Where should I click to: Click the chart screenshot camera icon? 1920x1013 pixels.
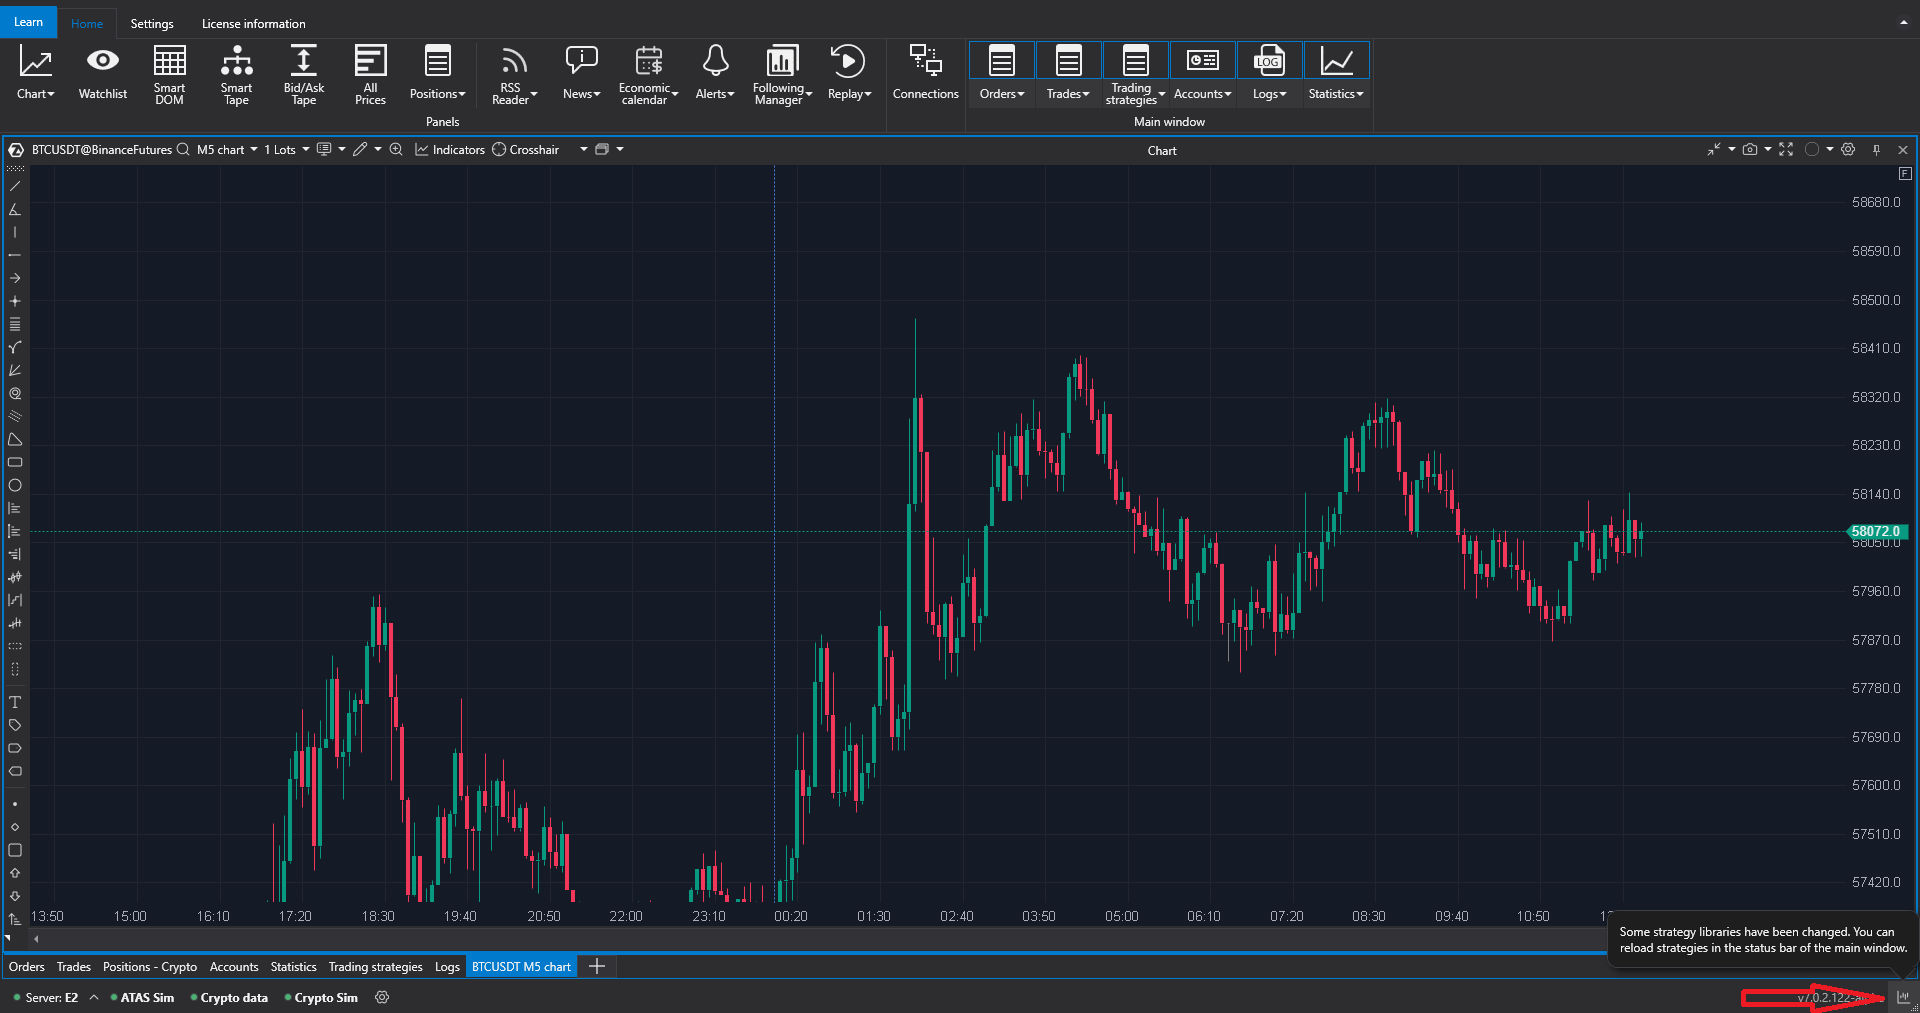1749,150
